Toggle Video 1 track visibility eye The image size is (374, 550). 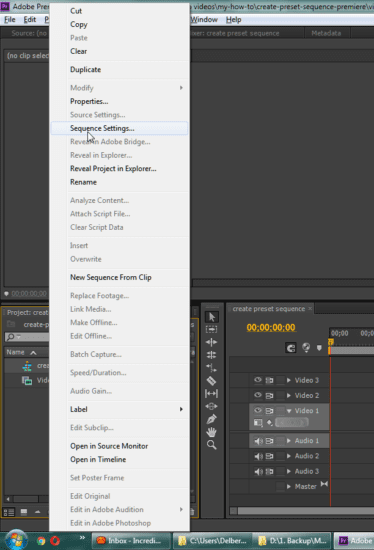pos(258,410)
